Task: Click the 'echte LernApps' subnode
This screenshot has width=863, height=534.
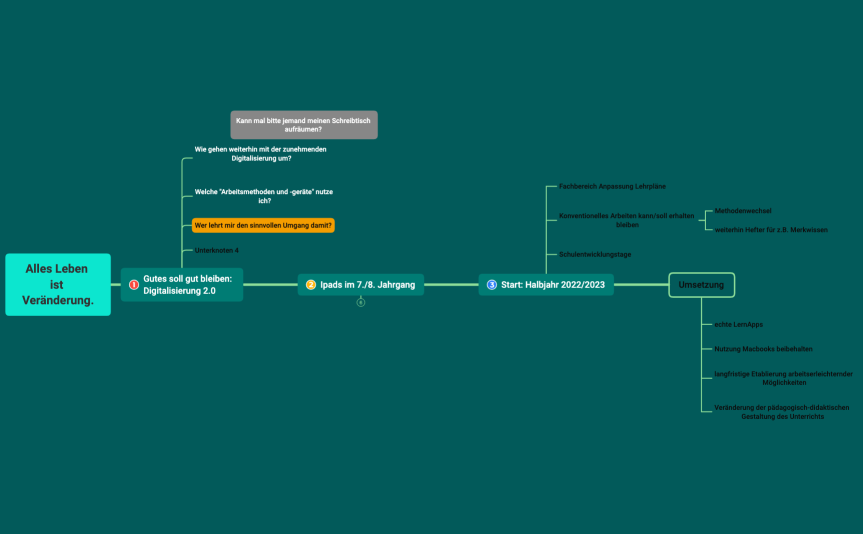Action: pos(737,325)
